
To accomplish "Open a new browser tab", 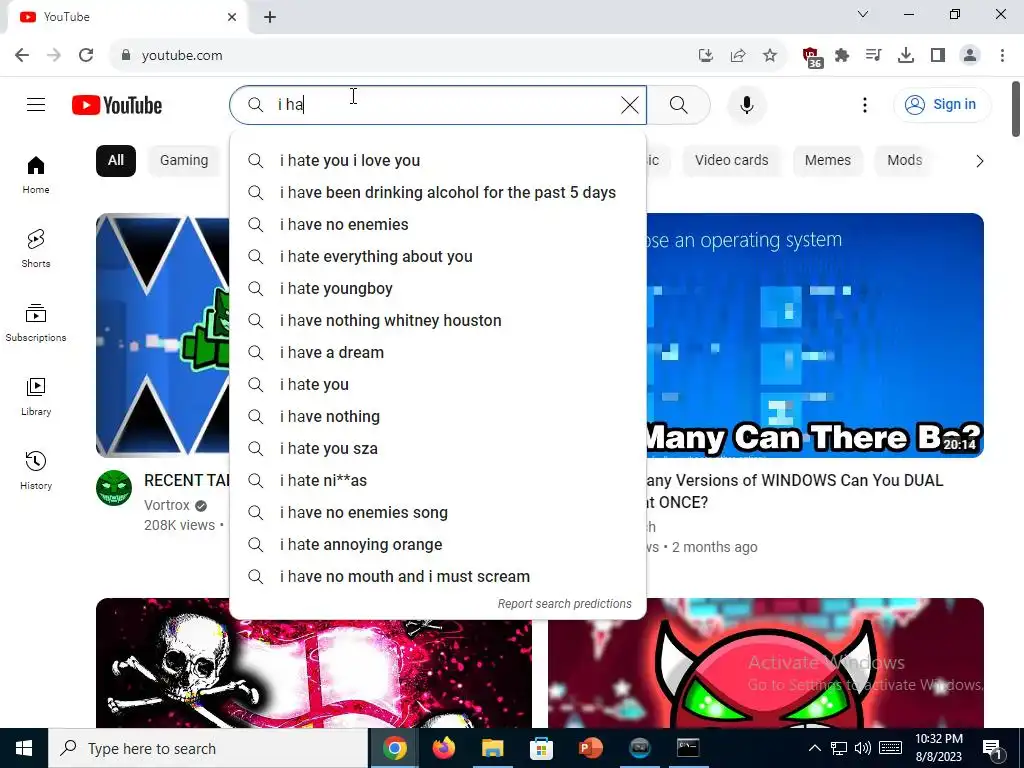I will pos(270,17).
